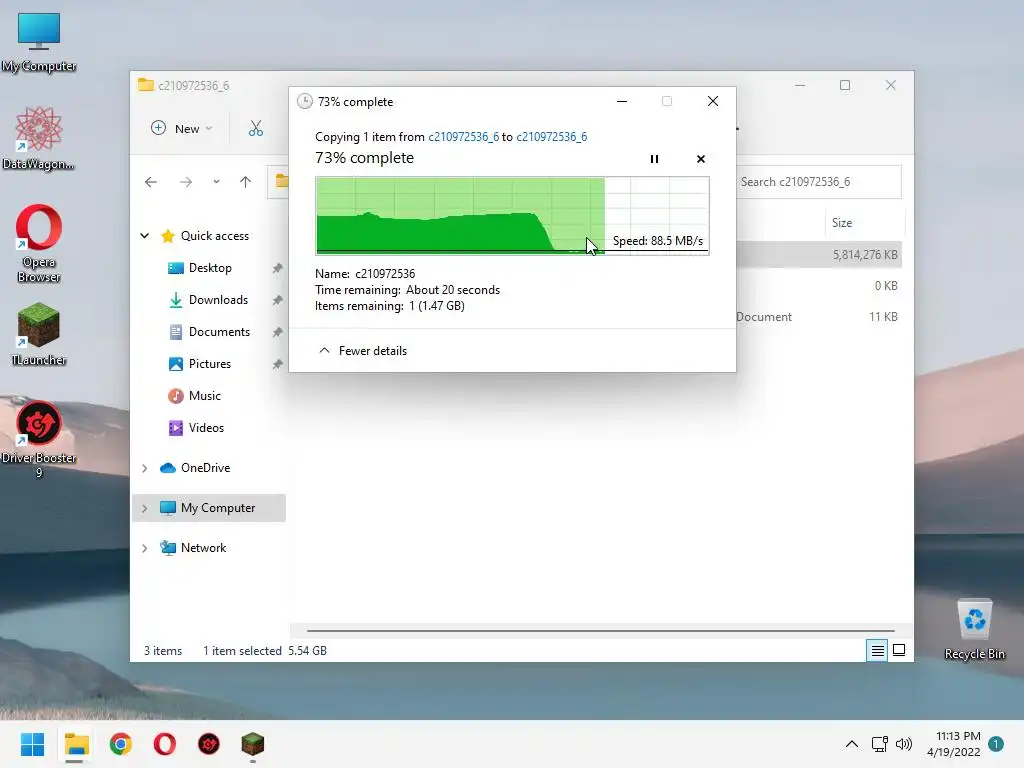Expand the My Computer tree node
The height and width of the screenshot is (768, 1024).
point(144,508)
